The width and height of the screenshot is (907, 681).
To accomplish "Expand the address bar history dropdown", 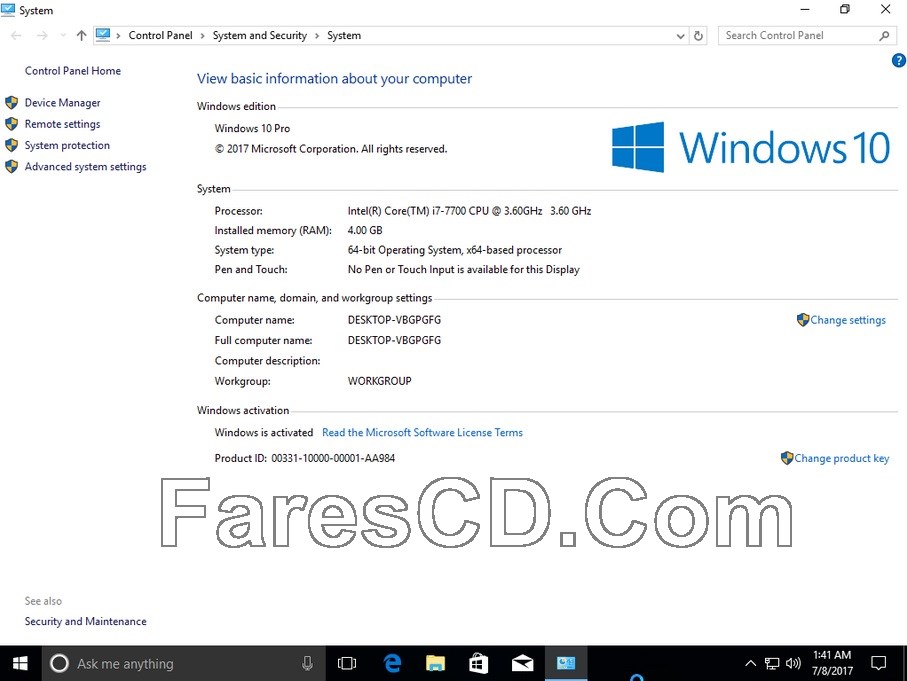I will coord(680,36).
